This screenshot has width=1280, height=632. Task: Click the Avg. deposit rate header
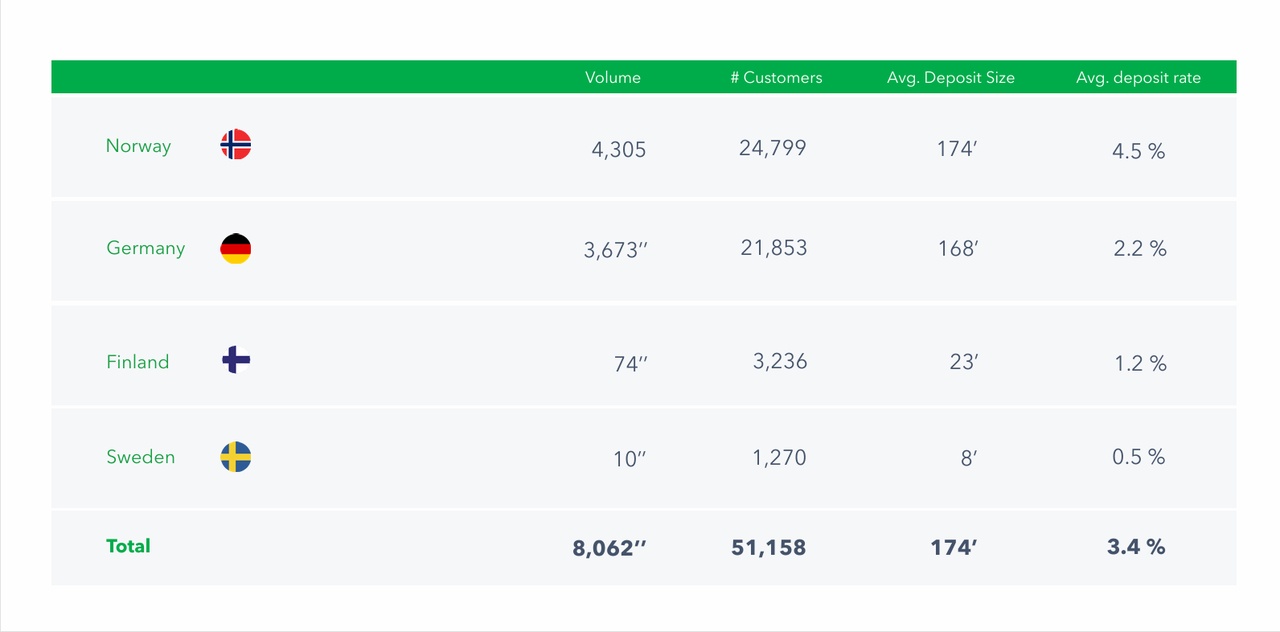pyautogui.click(x=1138, y=77)
